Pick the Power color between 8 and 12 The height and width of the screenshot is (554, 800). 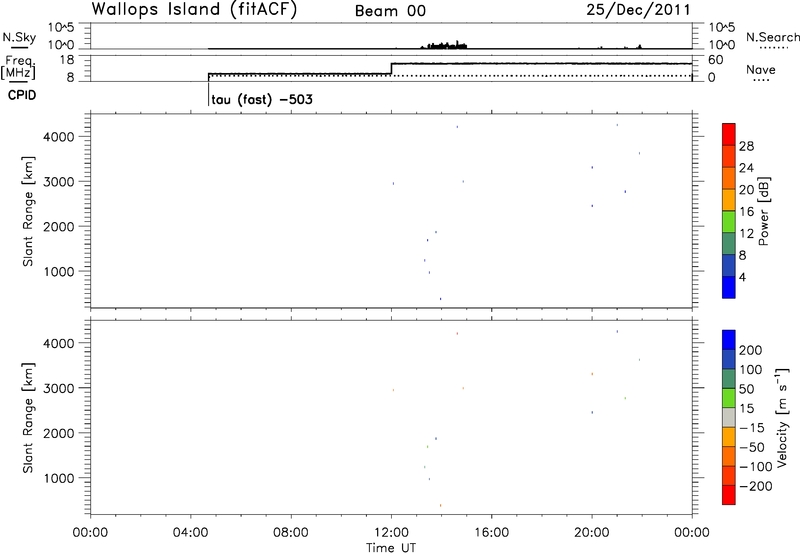[x=729, y=244]
